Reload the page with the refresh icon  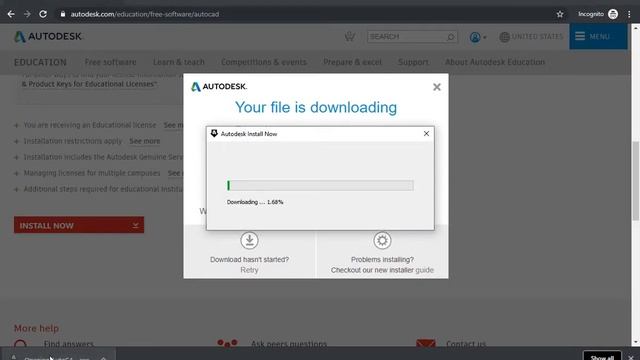[x=43, y=14]
